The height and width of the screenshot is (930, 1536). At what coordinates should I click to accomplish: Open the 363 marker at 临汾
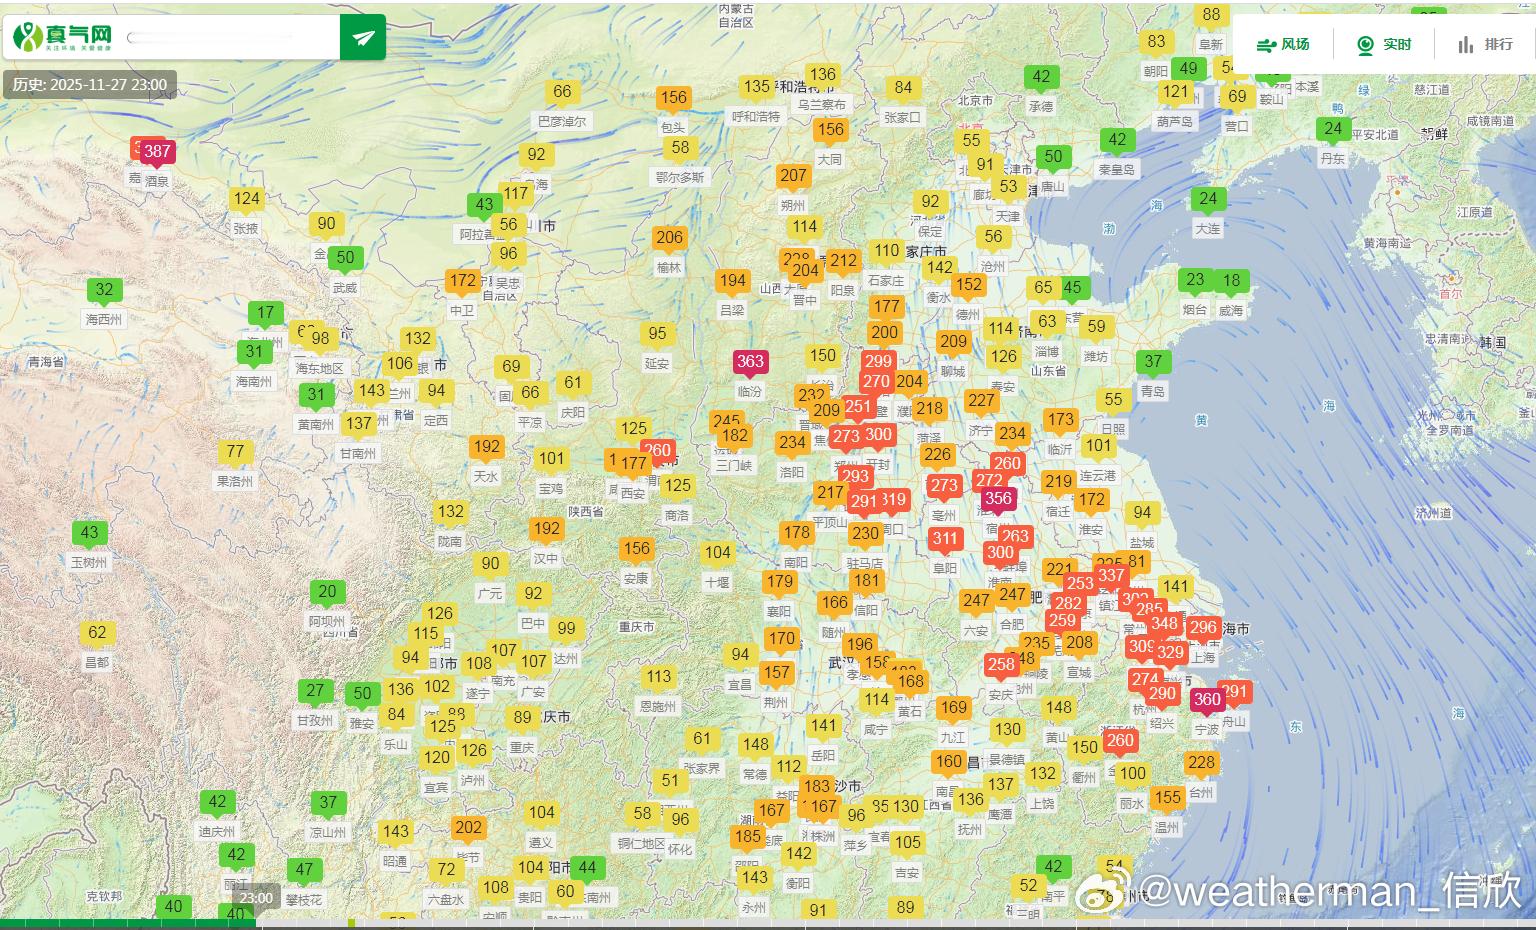tap(750, 362)
